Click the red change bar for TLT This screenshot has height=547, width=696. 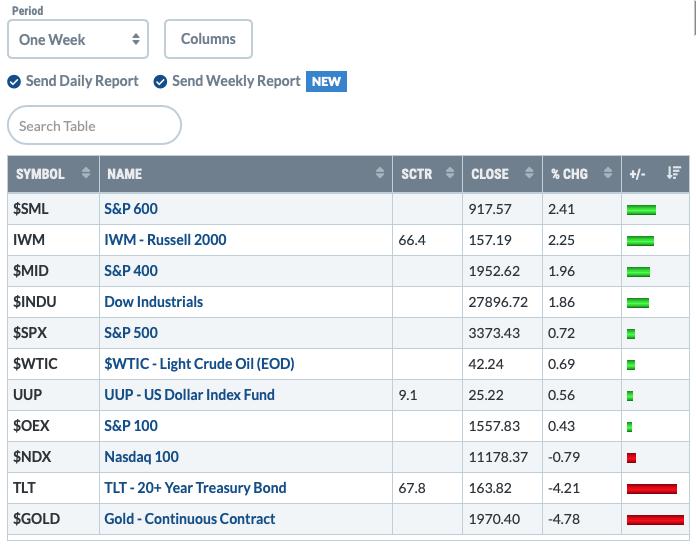[x=652, y=489]
